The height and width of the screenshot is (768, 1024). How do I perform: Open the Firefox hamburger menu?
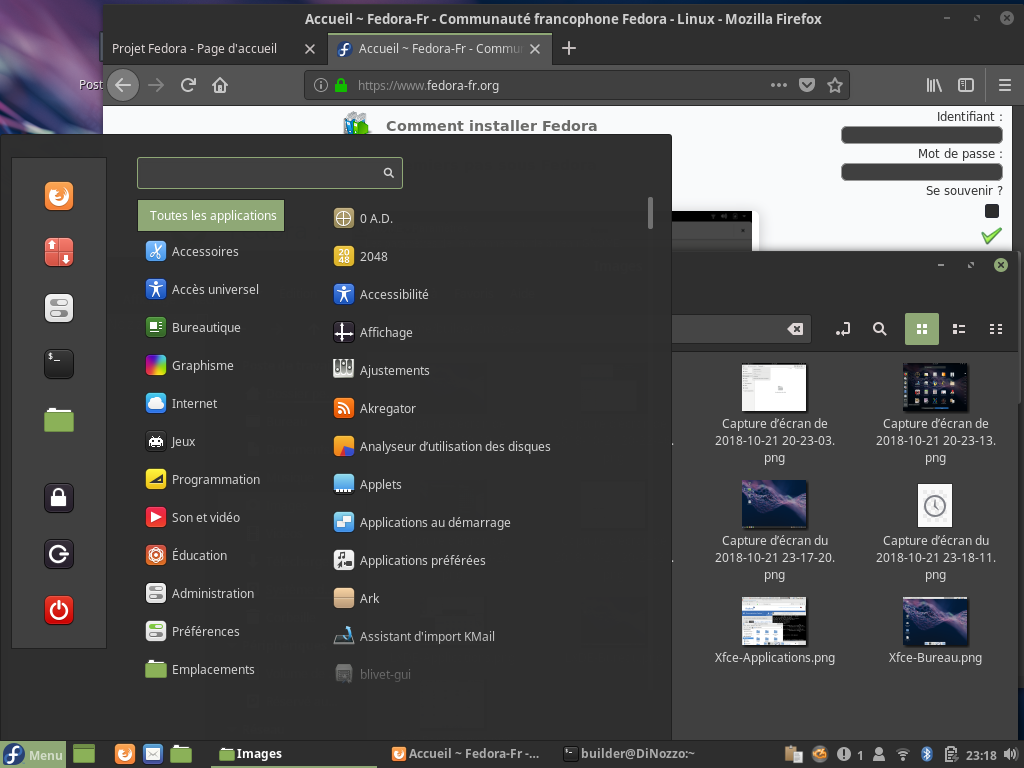[1004, 85]
